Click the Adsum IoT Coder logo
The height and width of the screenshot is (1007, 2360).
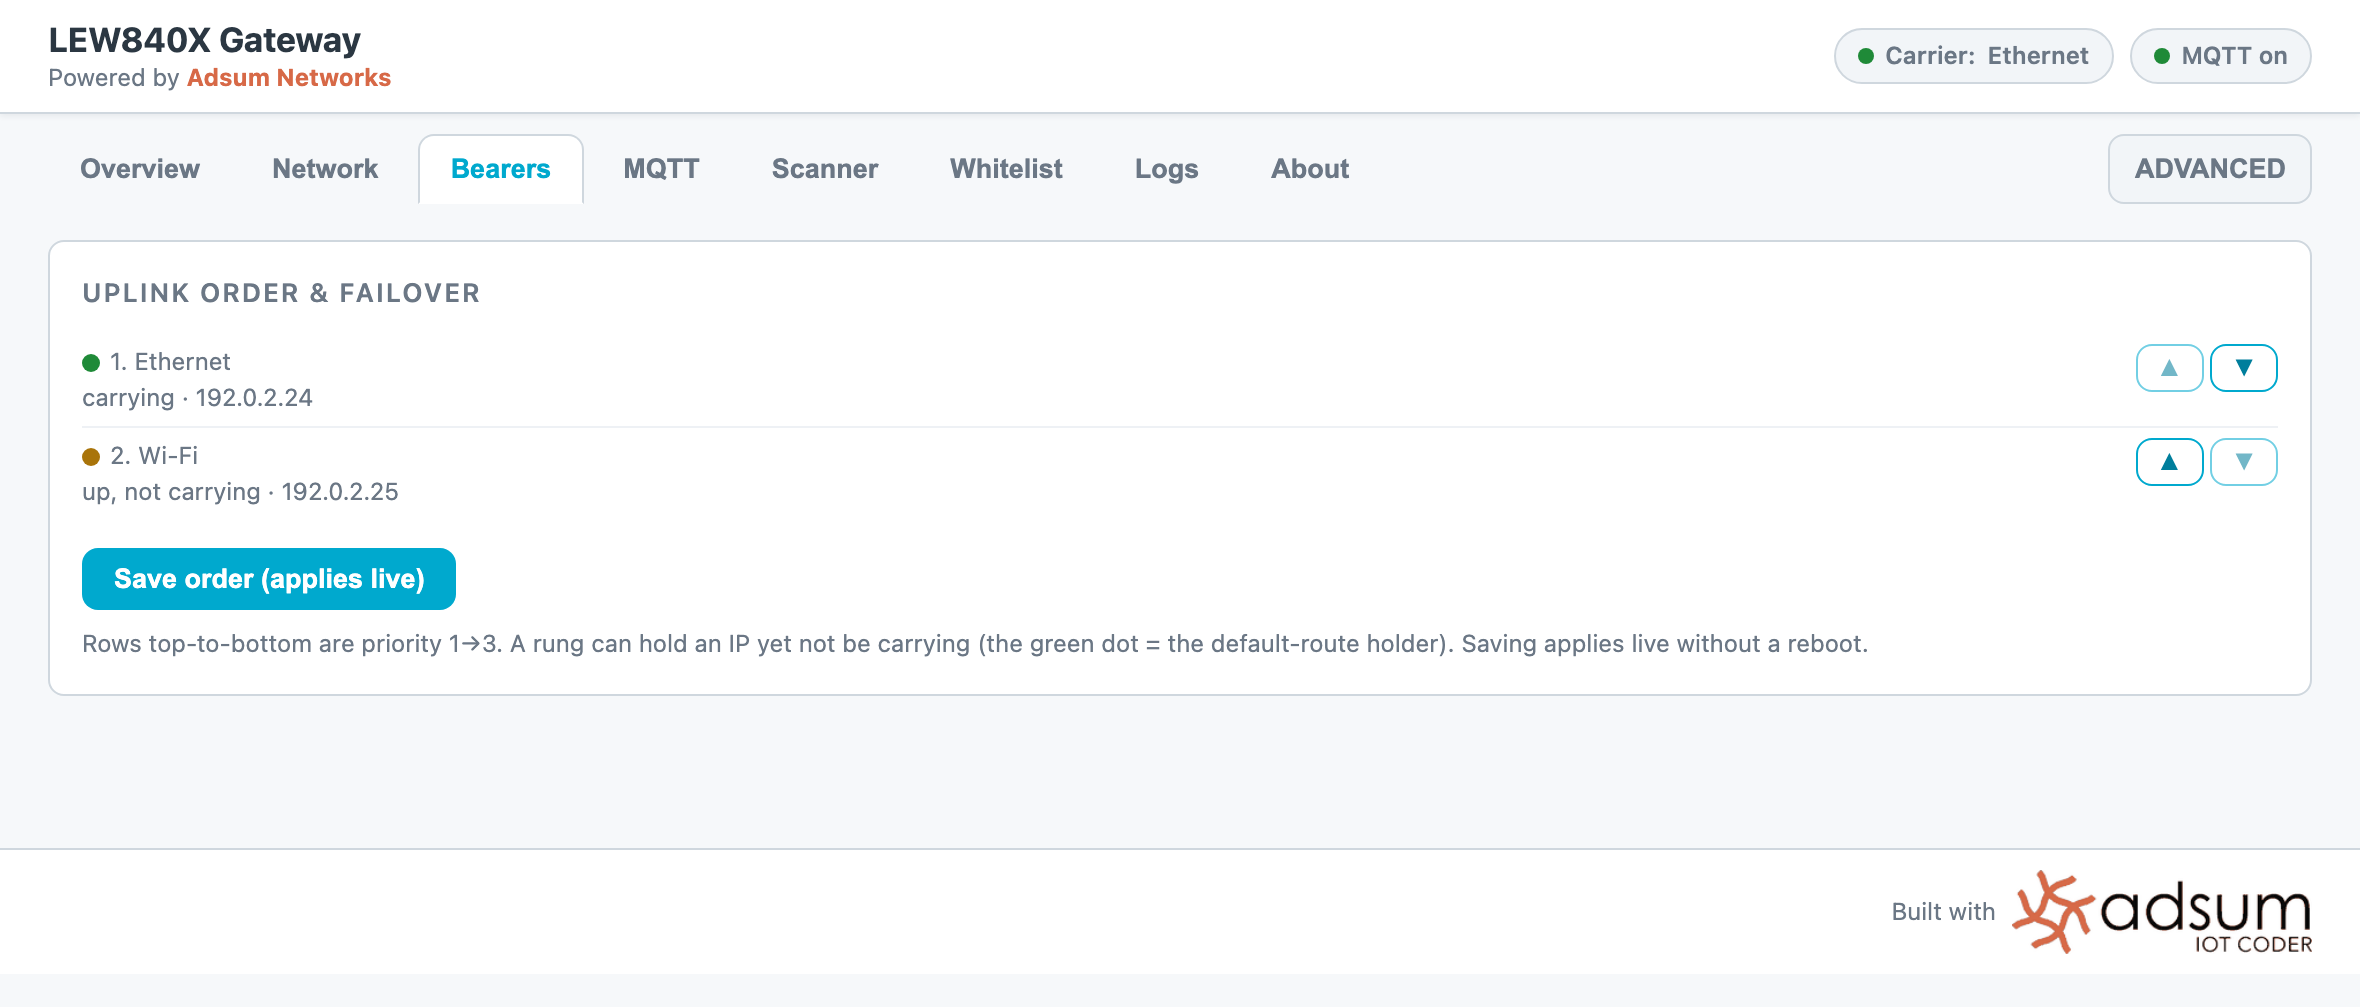[2161, 912]
